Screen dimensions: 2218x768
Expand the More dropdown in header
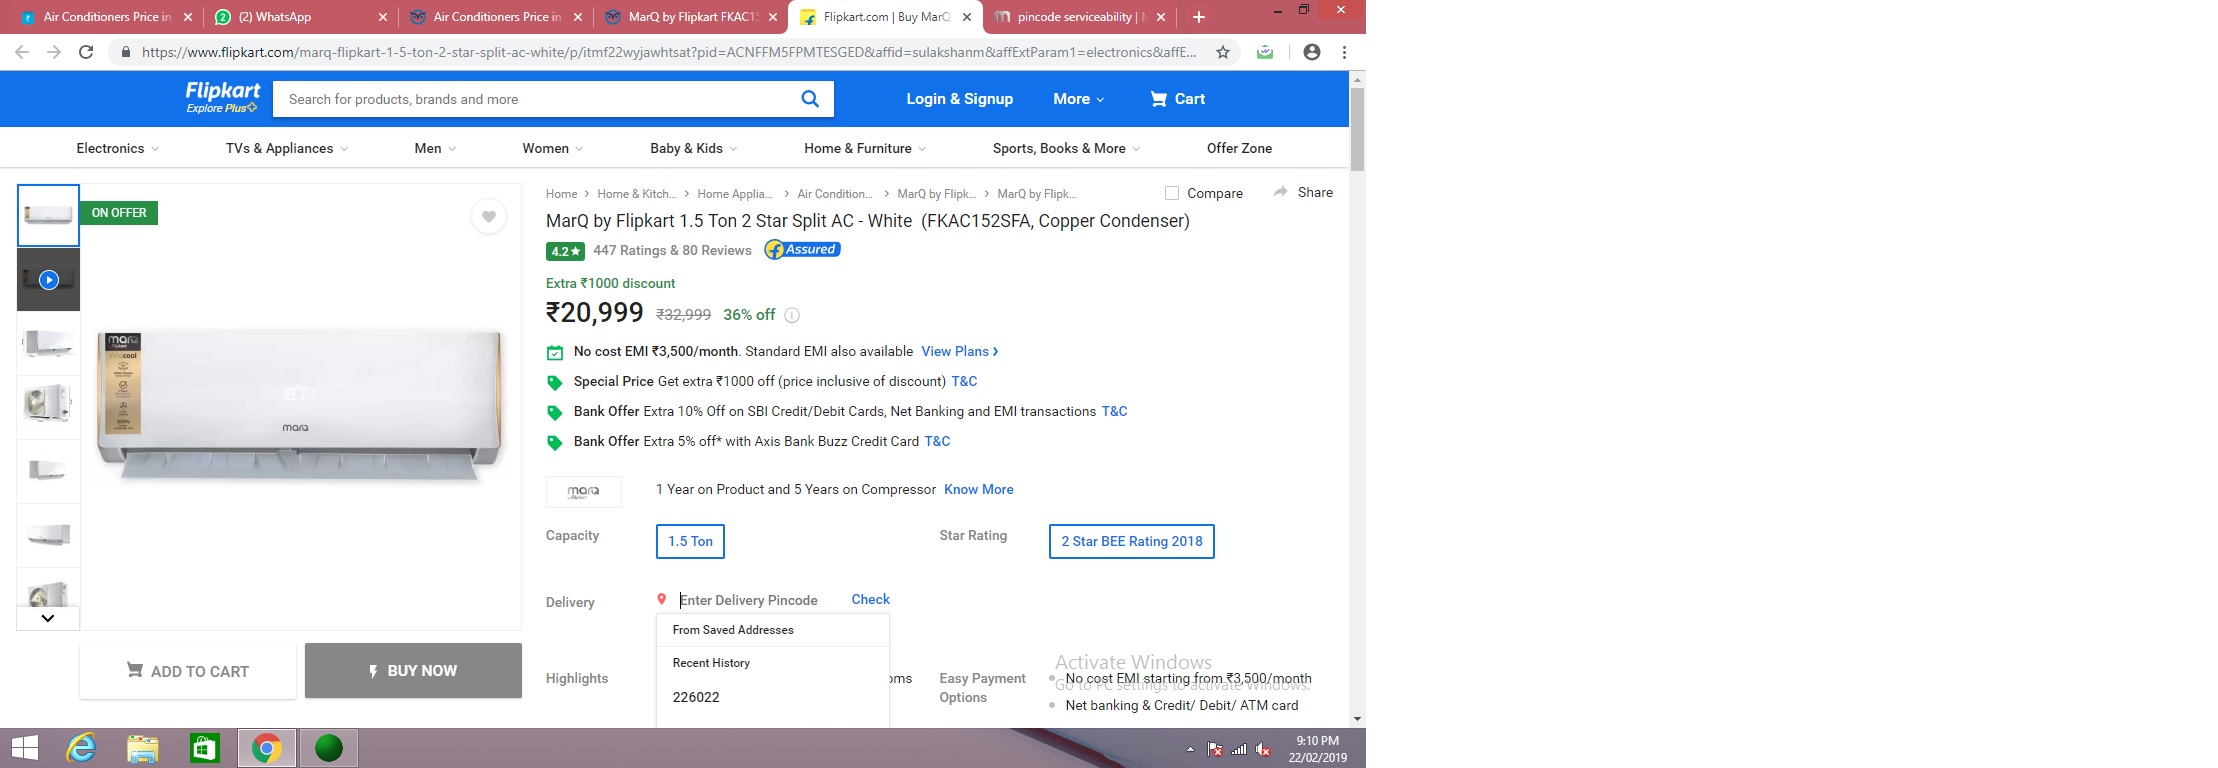click(1078, 99)
